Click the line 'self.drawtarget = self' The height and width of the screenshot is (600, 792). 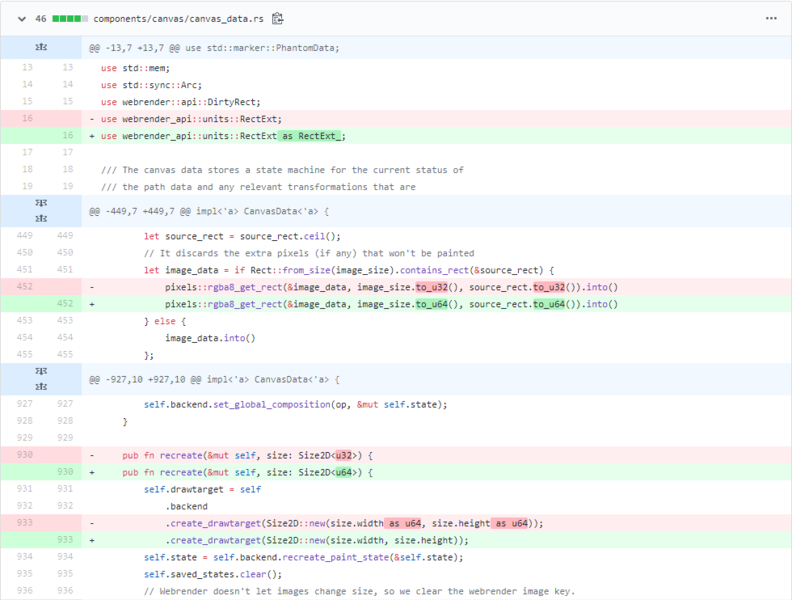tap(202, 489)
